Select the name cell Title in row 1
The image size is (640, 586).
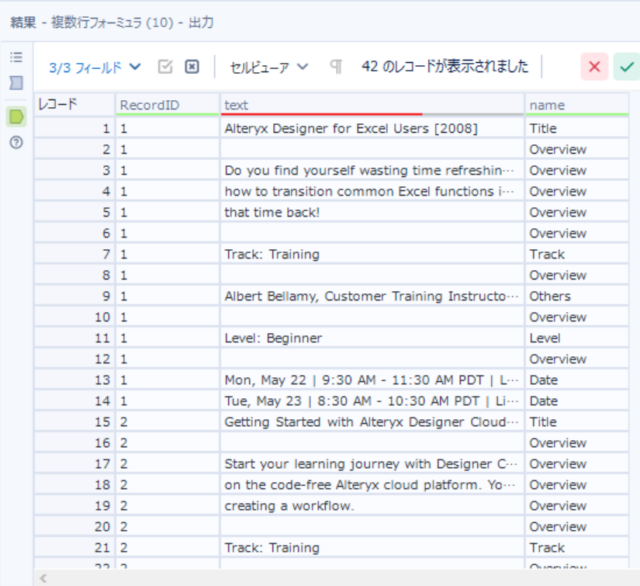pyautogui.click(x=577, y=129)
